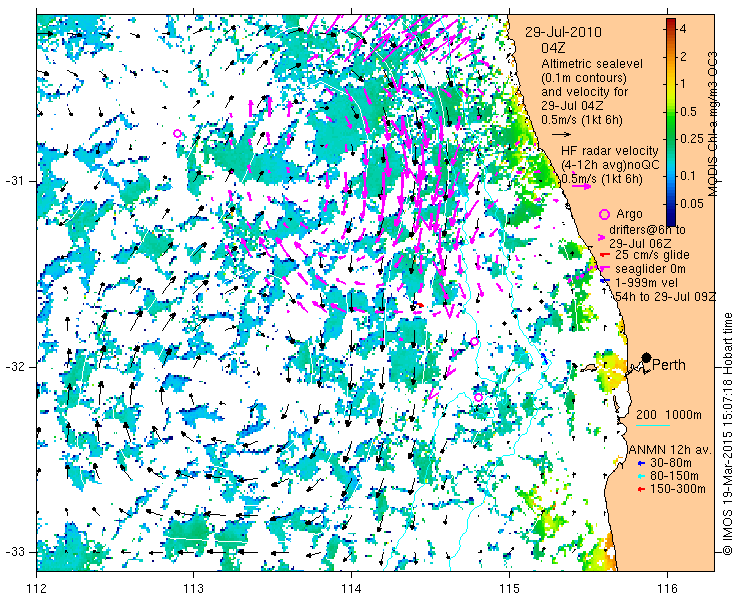Click the red seaglider marker on the map
The height and width of the screenshot is (600, 740).
420,305
